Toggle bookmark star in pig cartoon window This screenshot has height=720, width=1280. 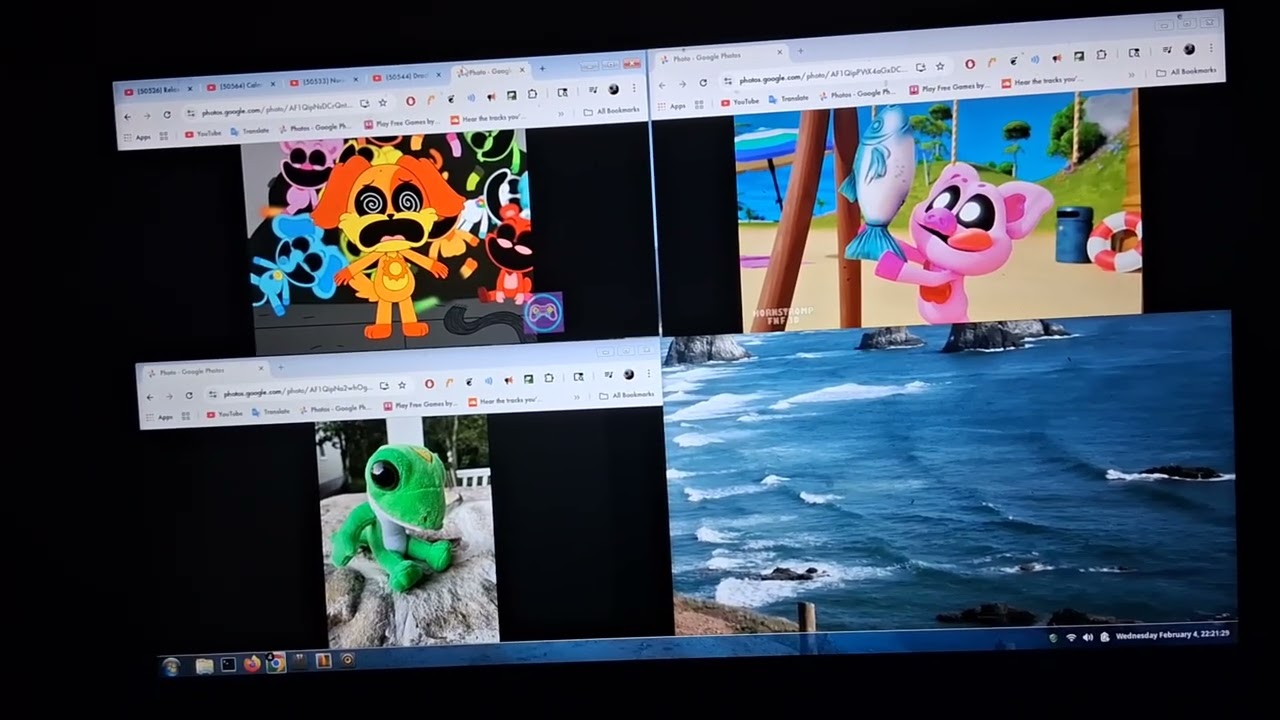pos(940,67)
